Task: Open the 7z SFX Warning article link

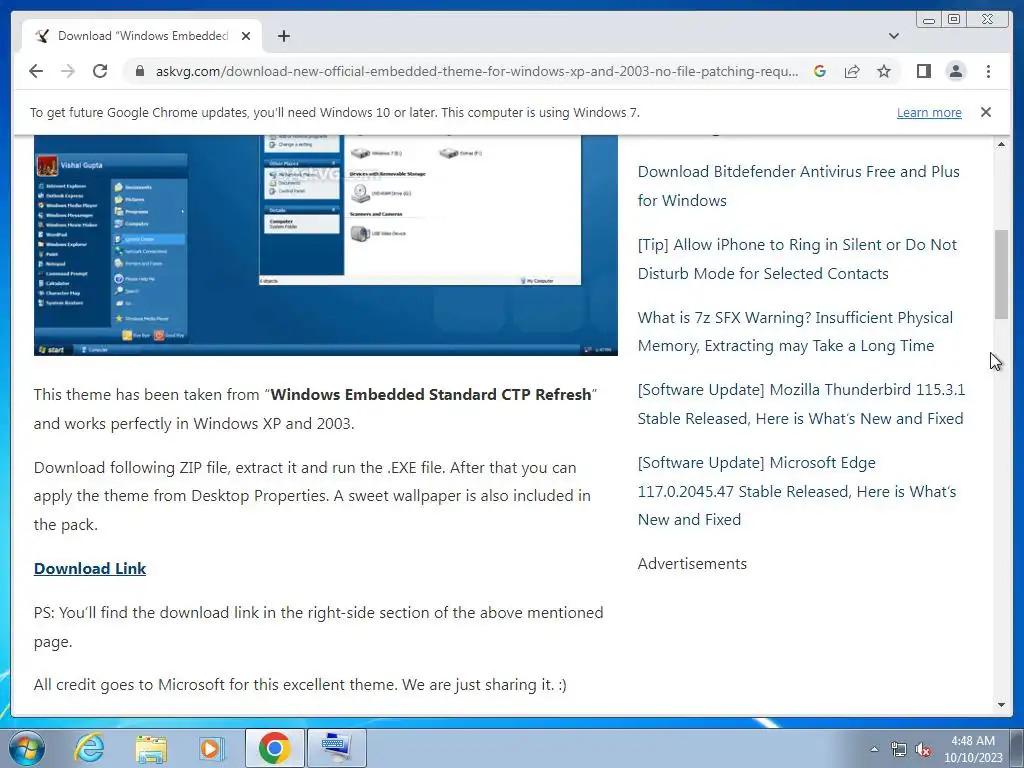Action: (x=795, y=332)
